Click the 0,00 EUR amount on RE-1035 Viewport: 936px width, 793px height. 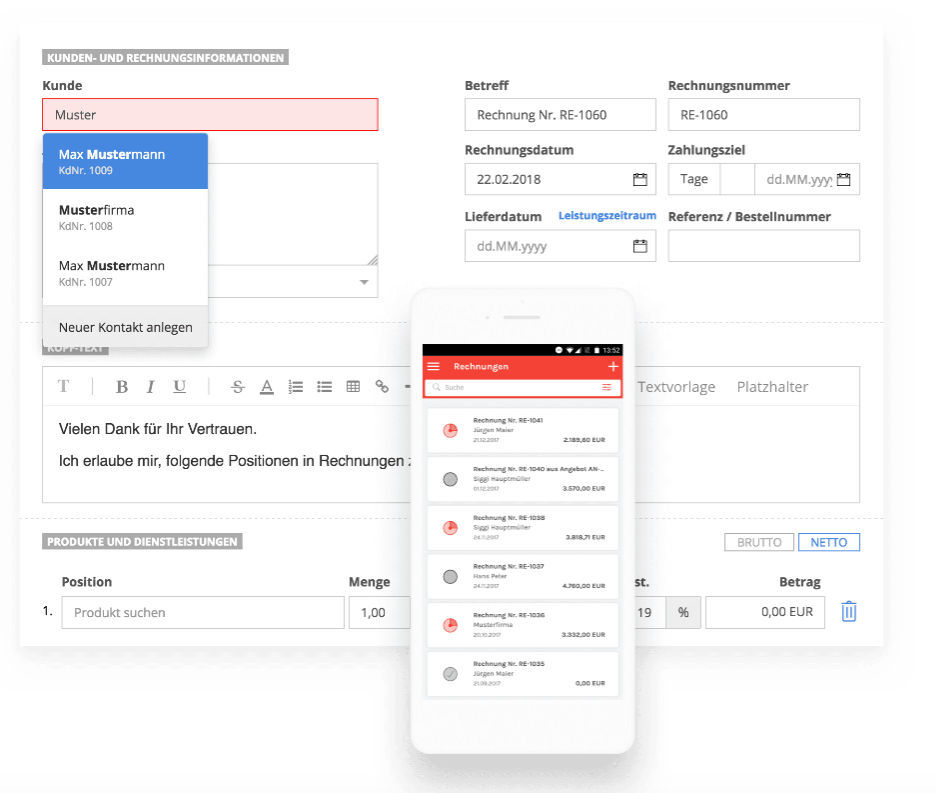coord(590,683)
